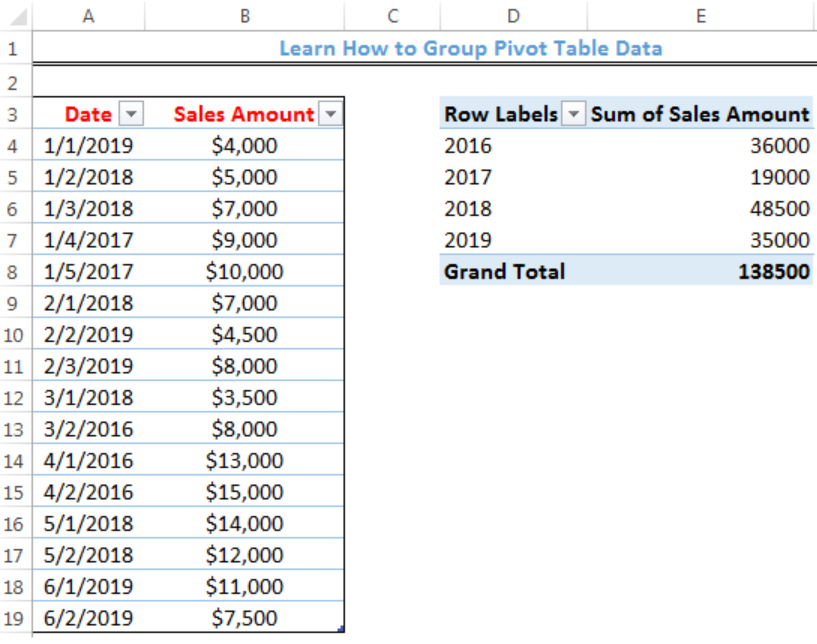The width and height of the screenshot is (817, 644).
Task: Click the cell with date 6/2/2019
Action: 88,618
